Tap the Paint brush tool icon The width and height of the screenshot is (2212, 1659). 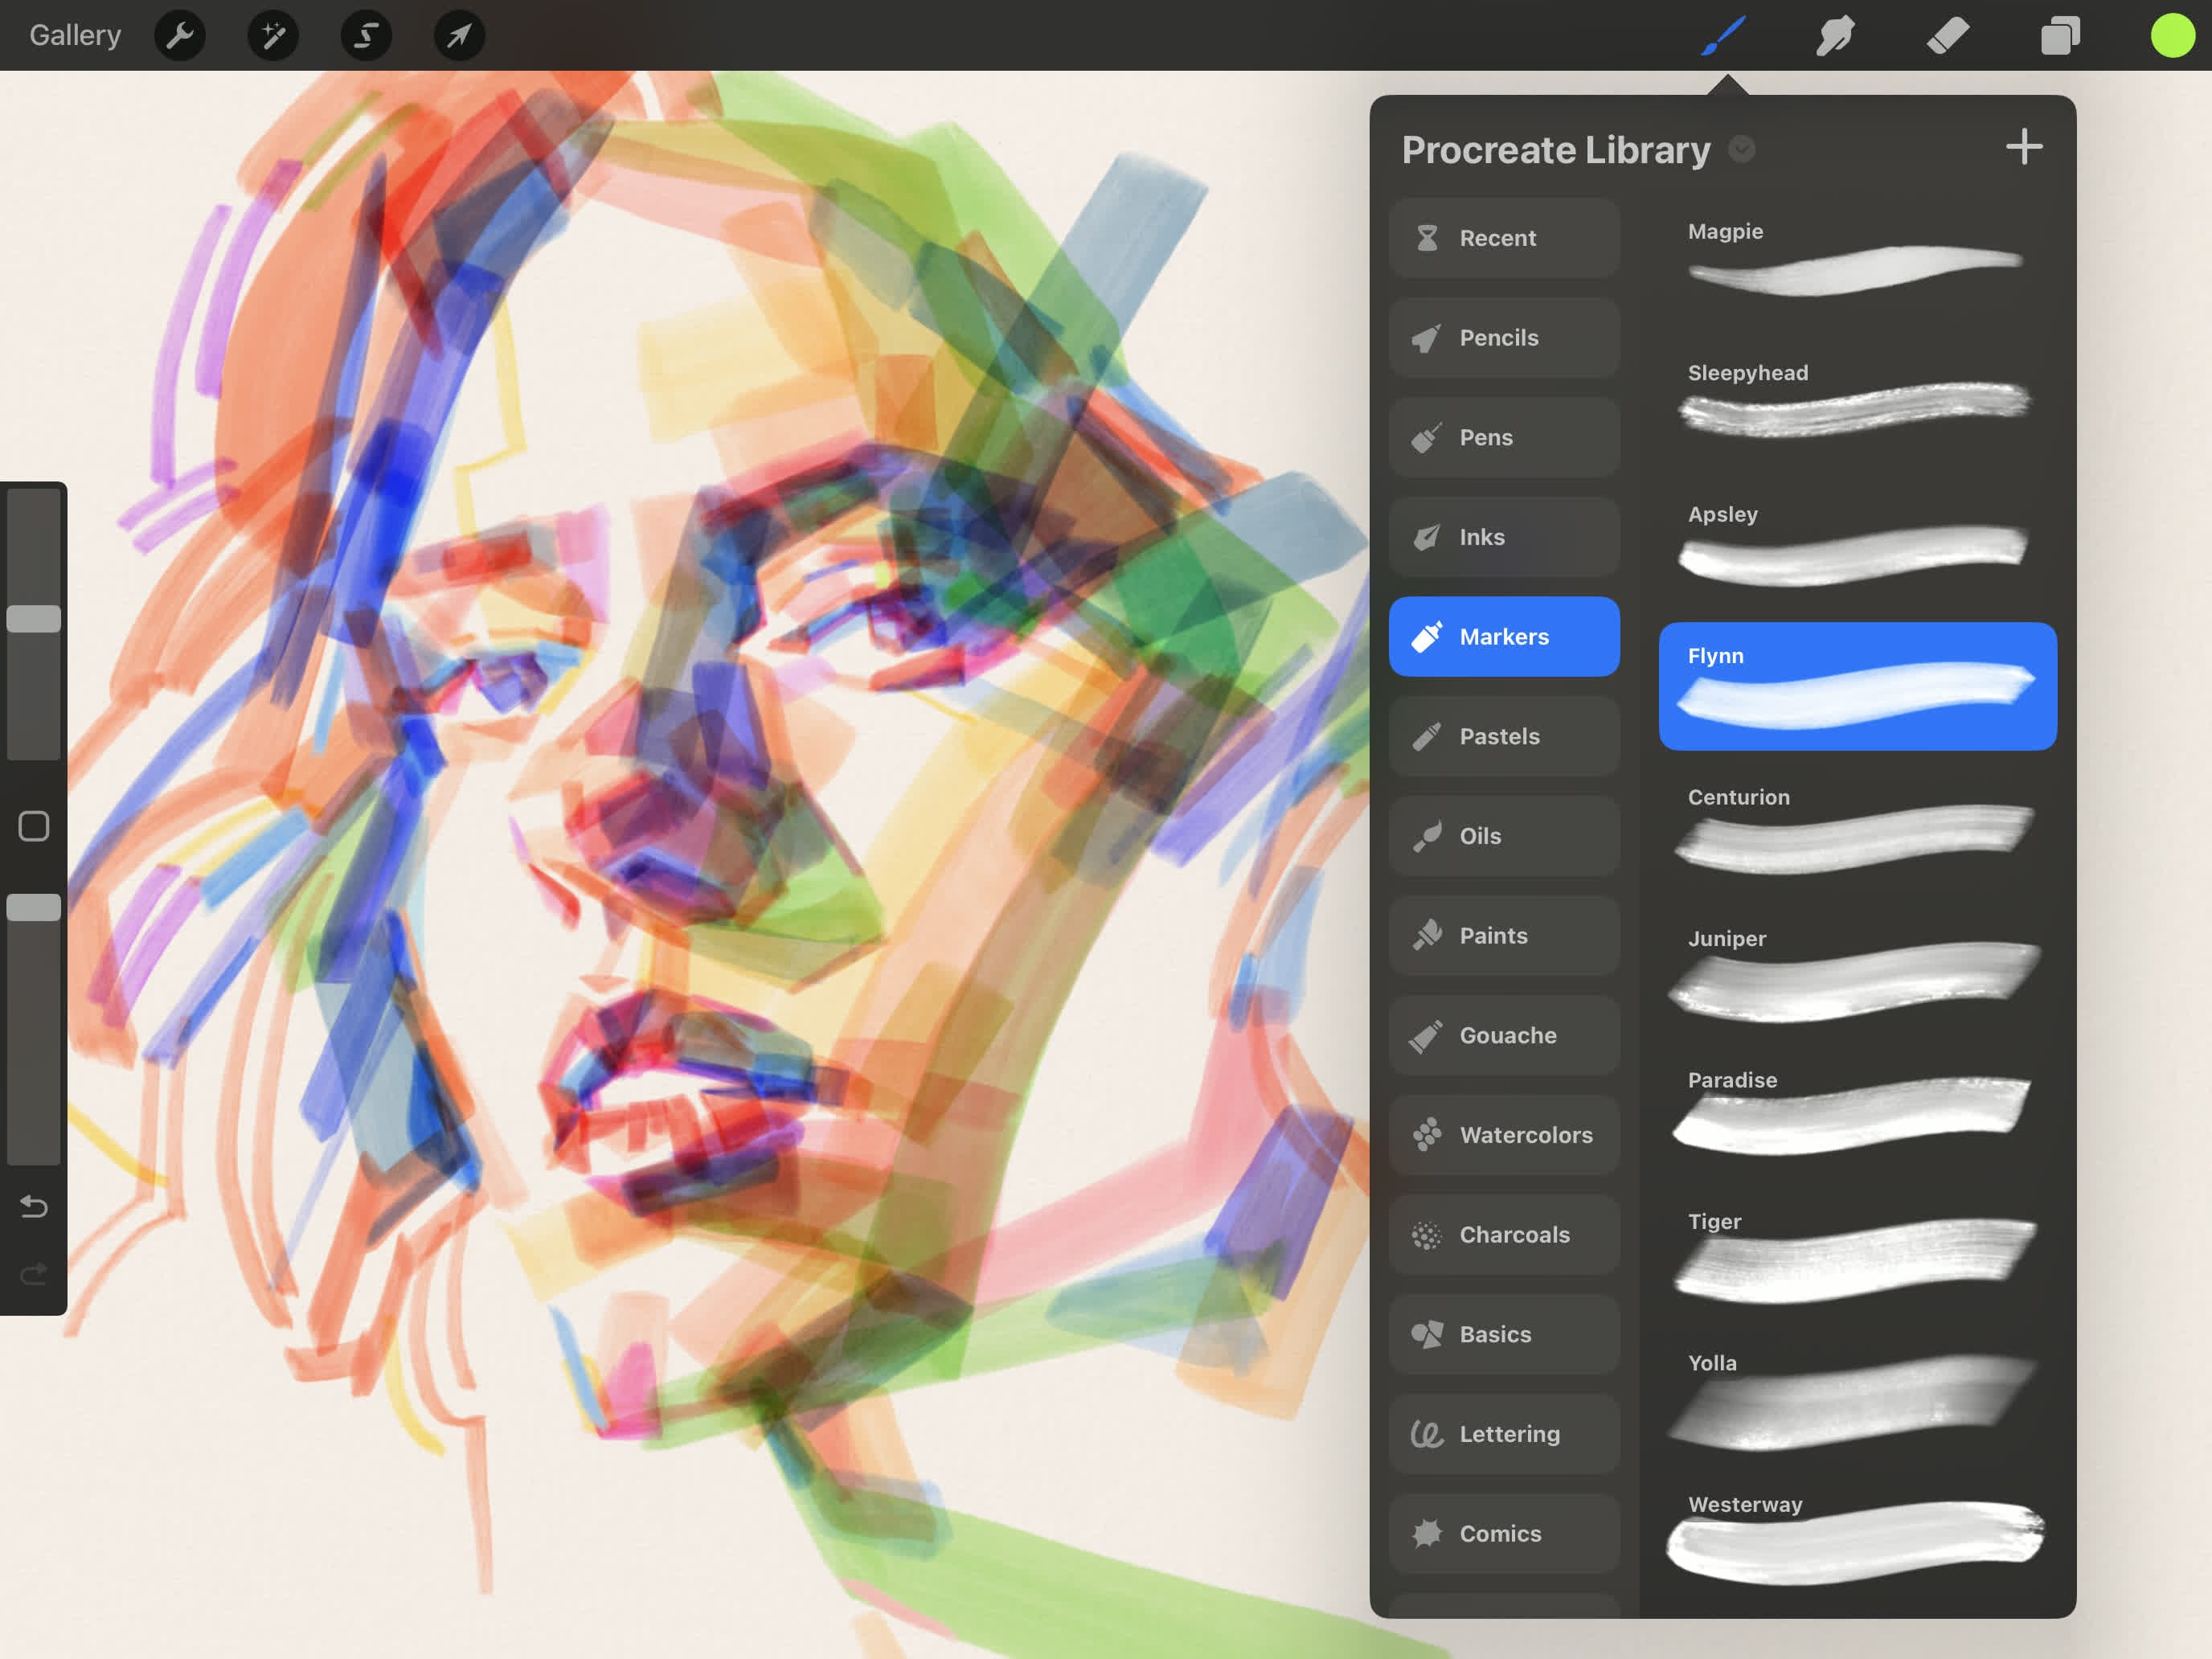(1724, 36)
